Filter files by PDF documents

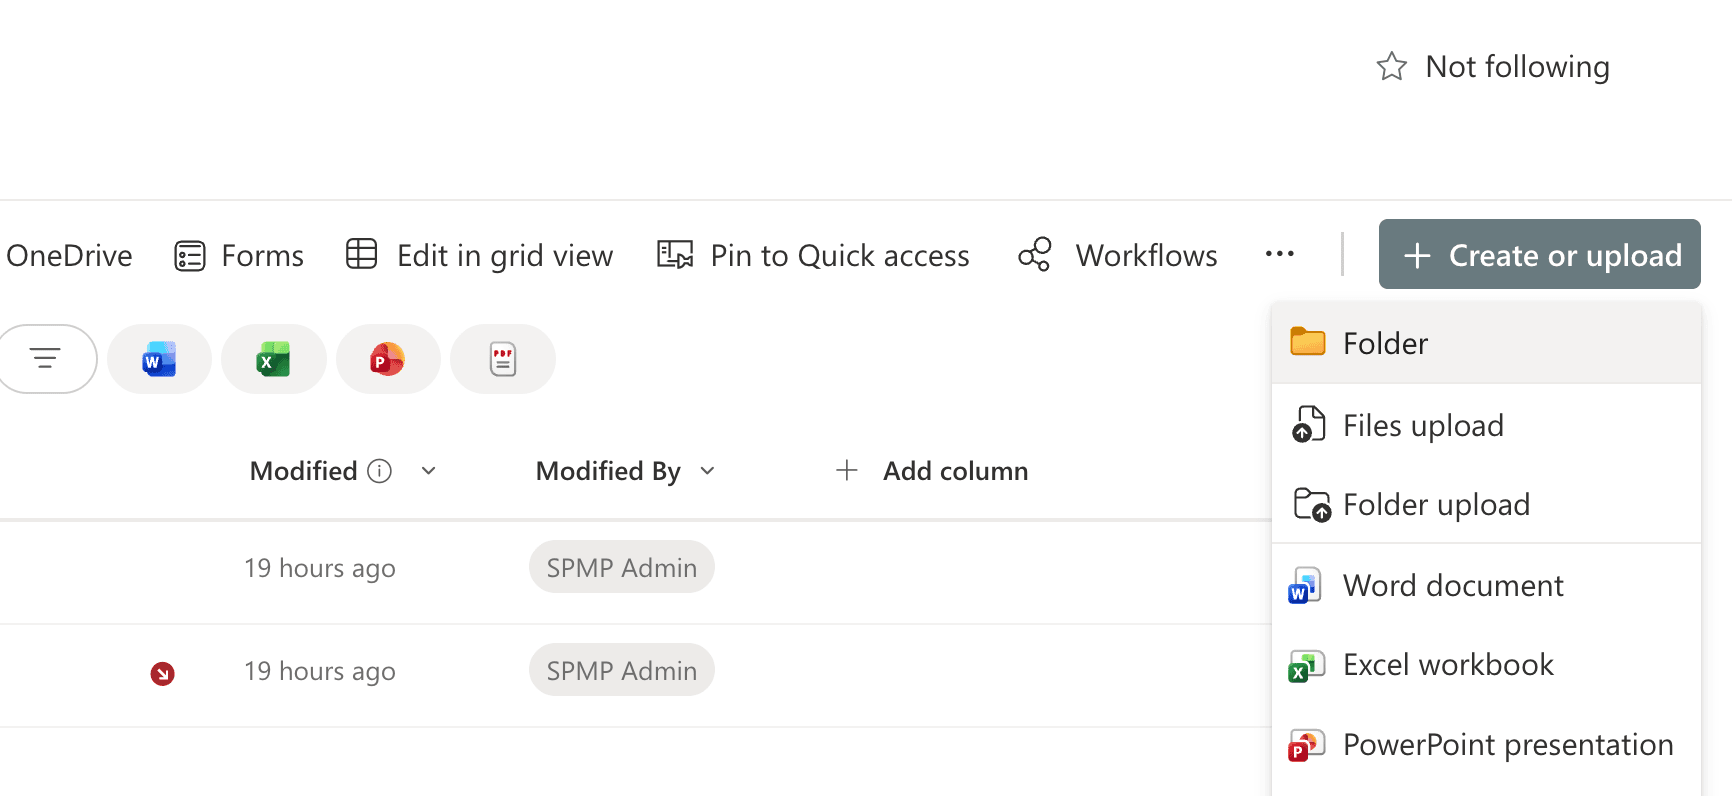[x=503, y=358]
